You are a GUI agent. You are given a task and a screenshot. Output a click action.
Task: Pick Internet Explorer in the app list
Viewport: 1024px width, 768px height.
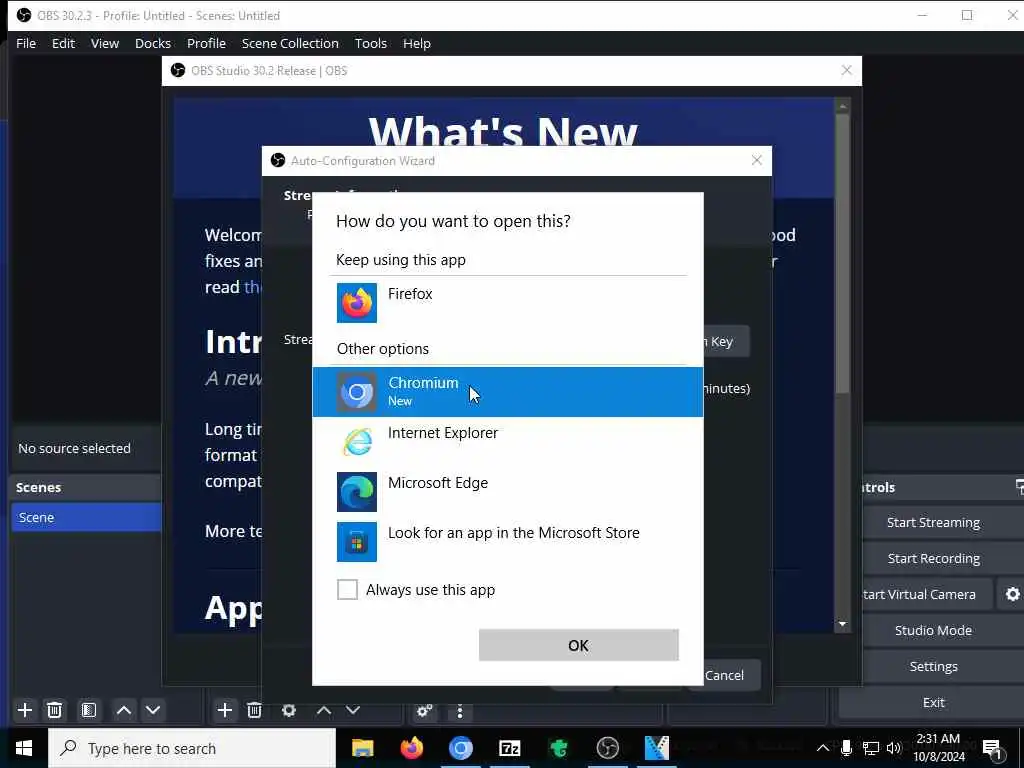pyautogui.click(x=507, y=442)
